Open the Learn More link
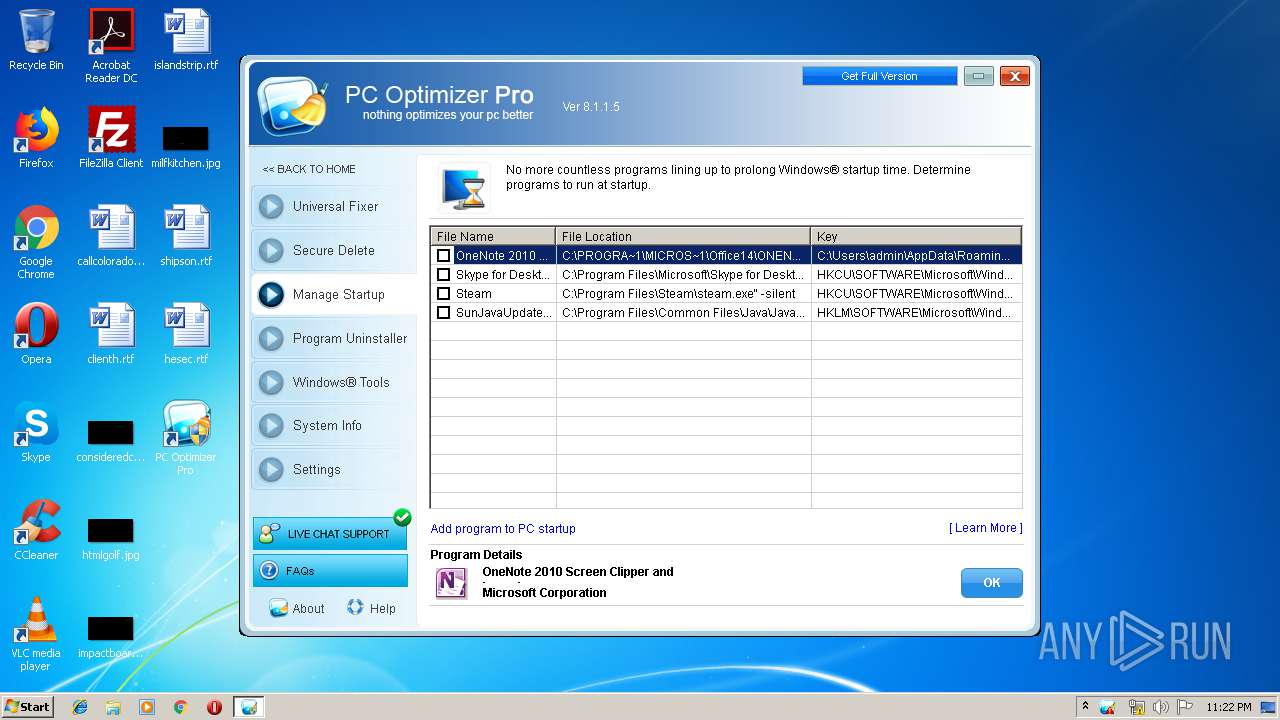The height and width of the screenshot is (720, 1280). 985,528
